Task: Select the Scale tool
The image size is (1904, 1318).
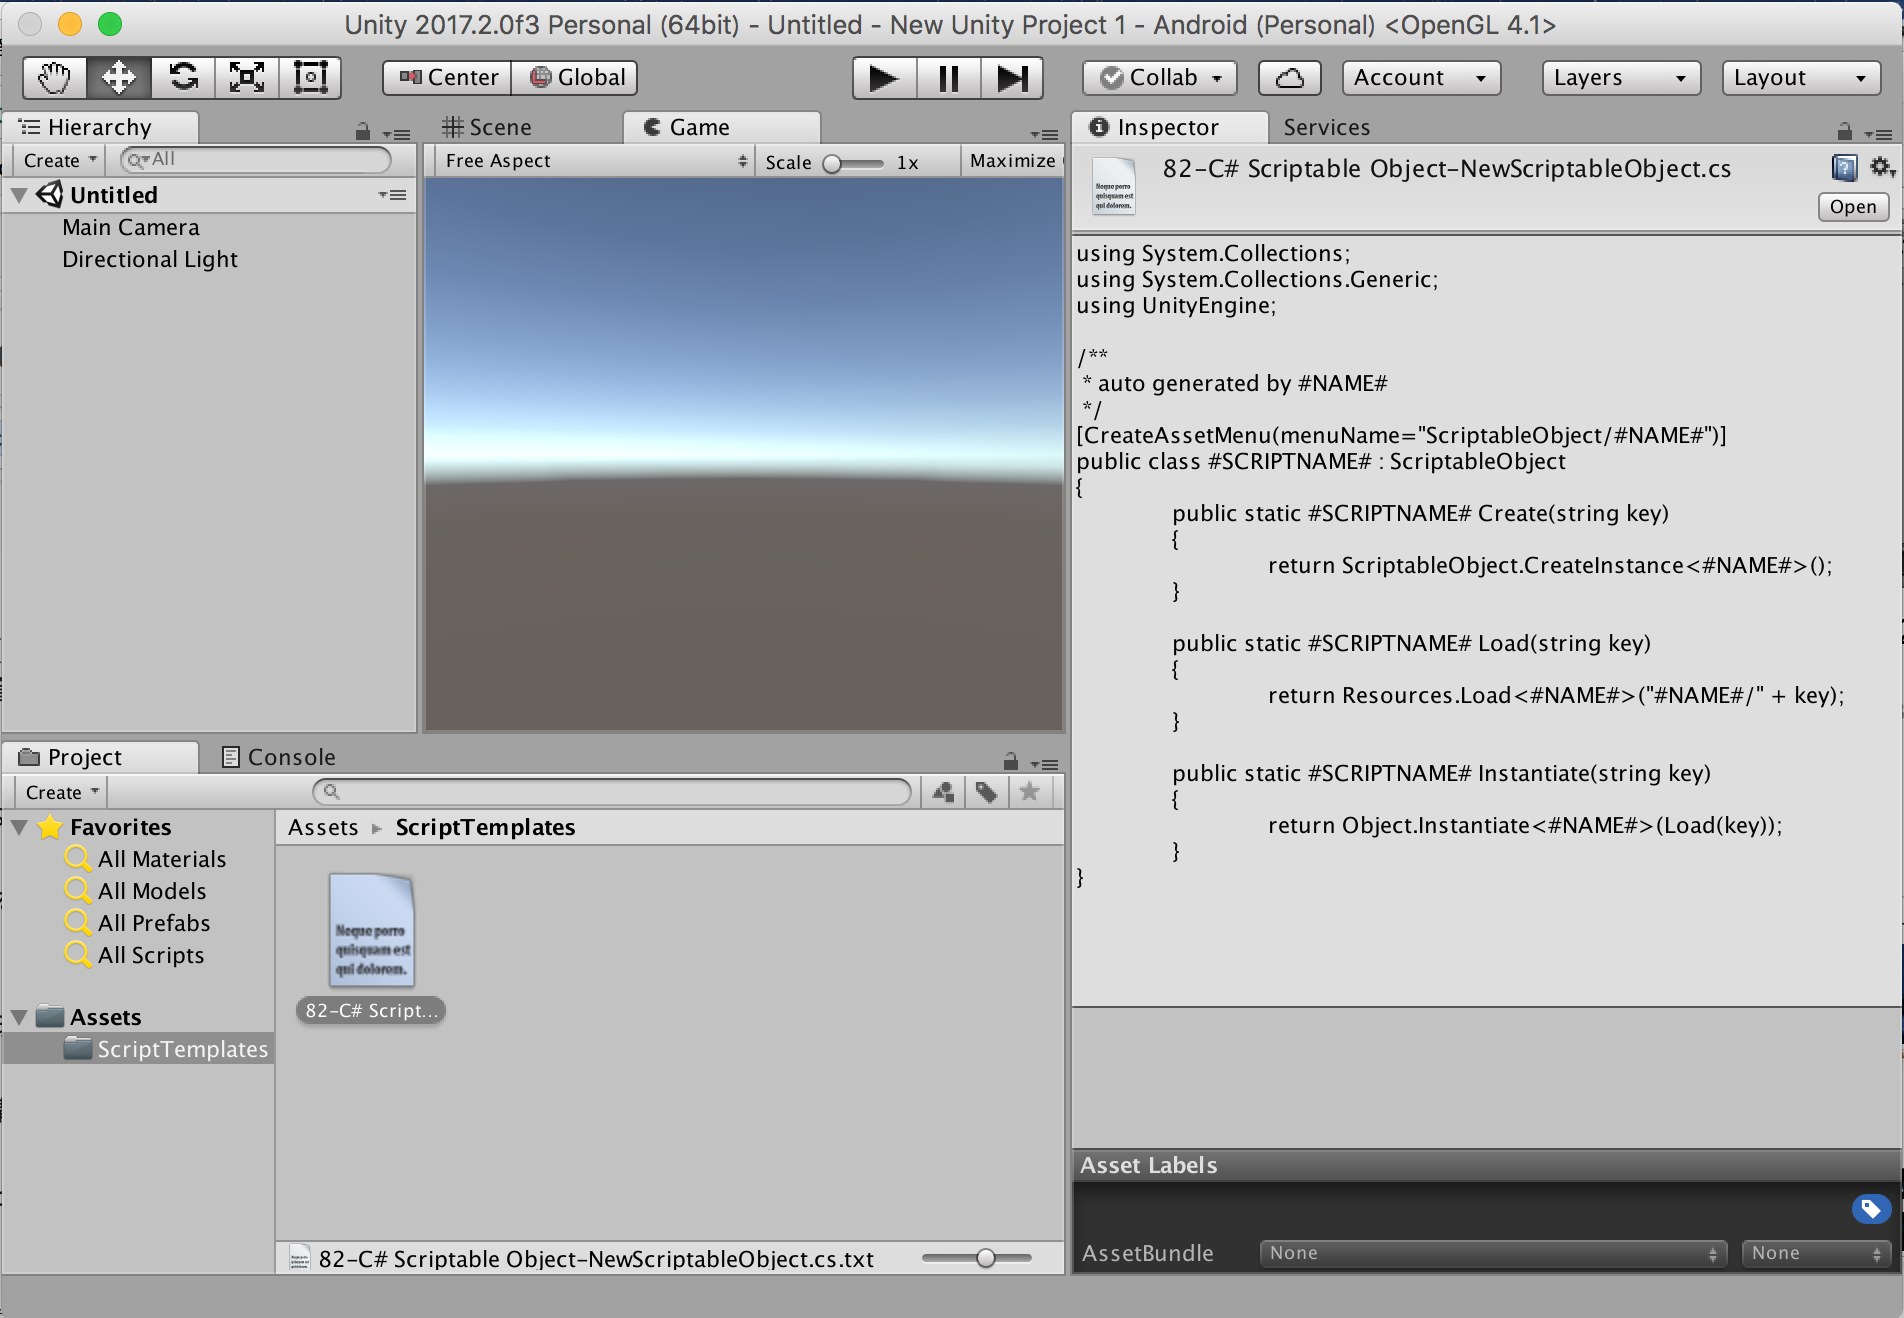Action: [x=247, y=77]
